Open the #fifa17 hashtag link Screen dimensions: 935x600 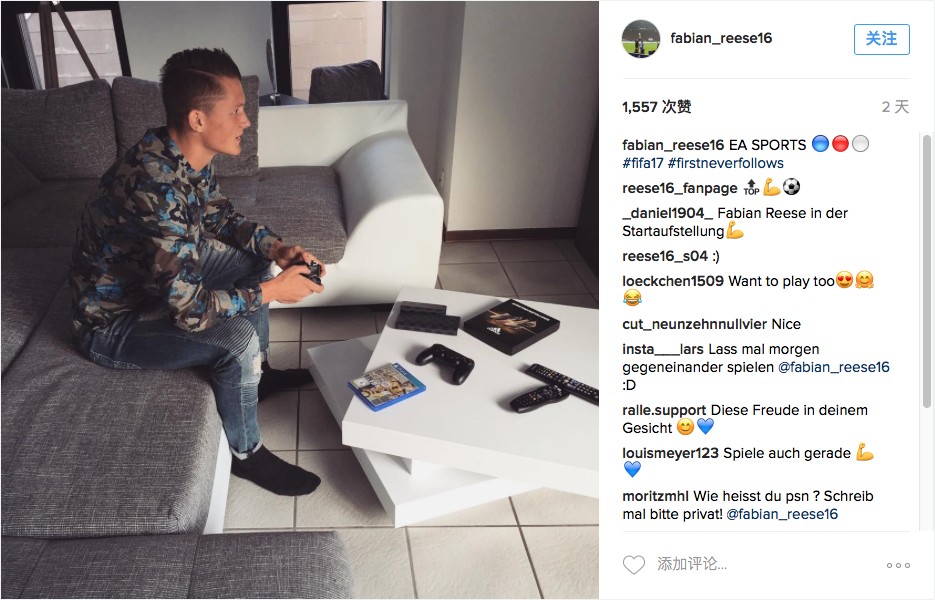coord(642,163)
